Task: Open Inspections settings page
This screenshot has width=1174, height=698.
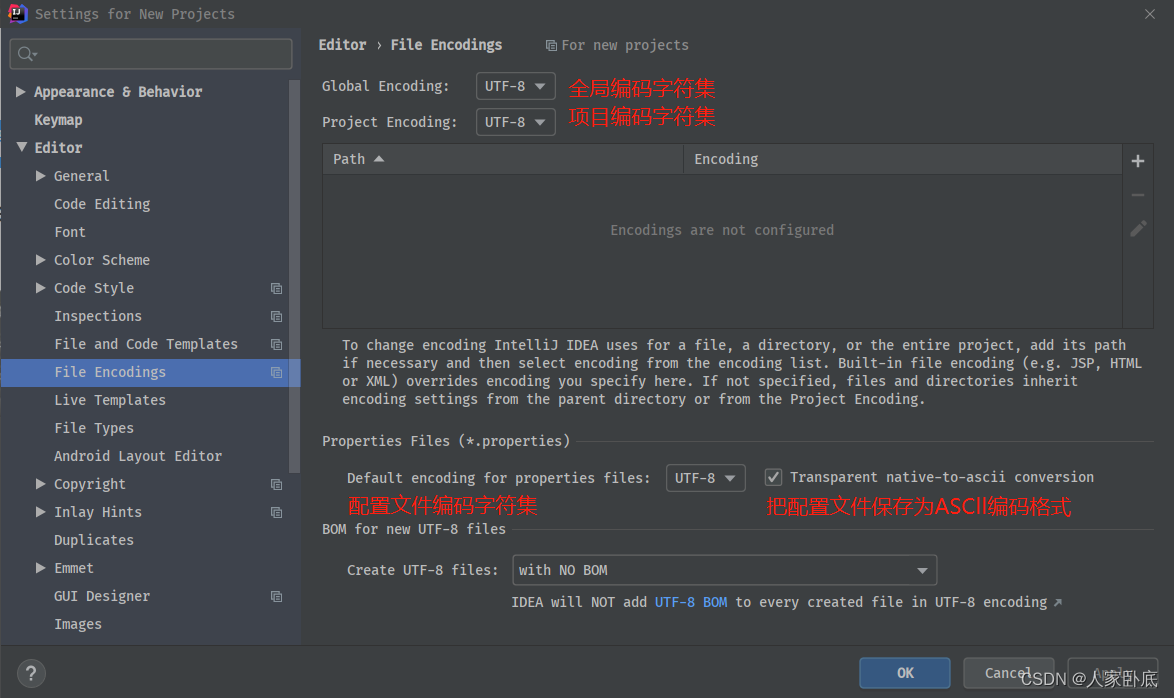Action: point(98,316)
